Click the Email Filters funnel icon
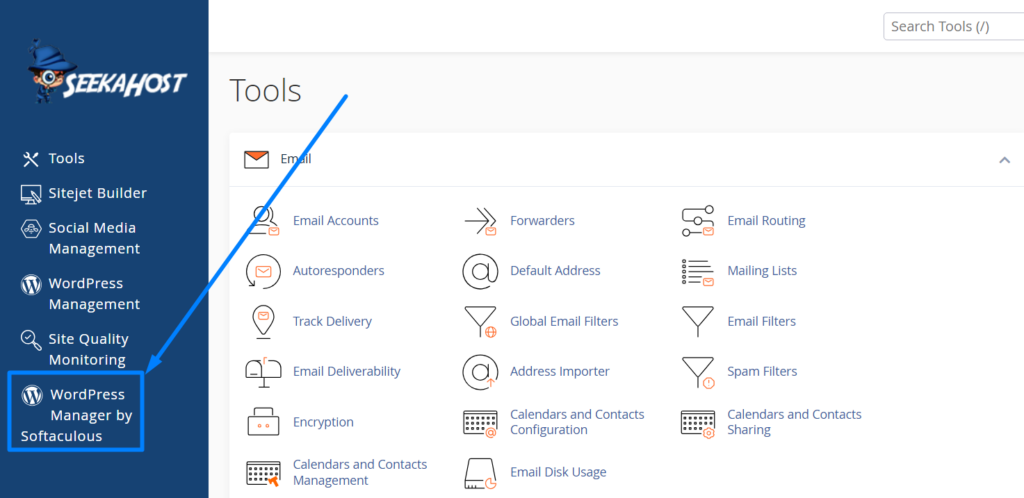The image size is (1024, 498). pyautogui.click(x=697, y=321)
